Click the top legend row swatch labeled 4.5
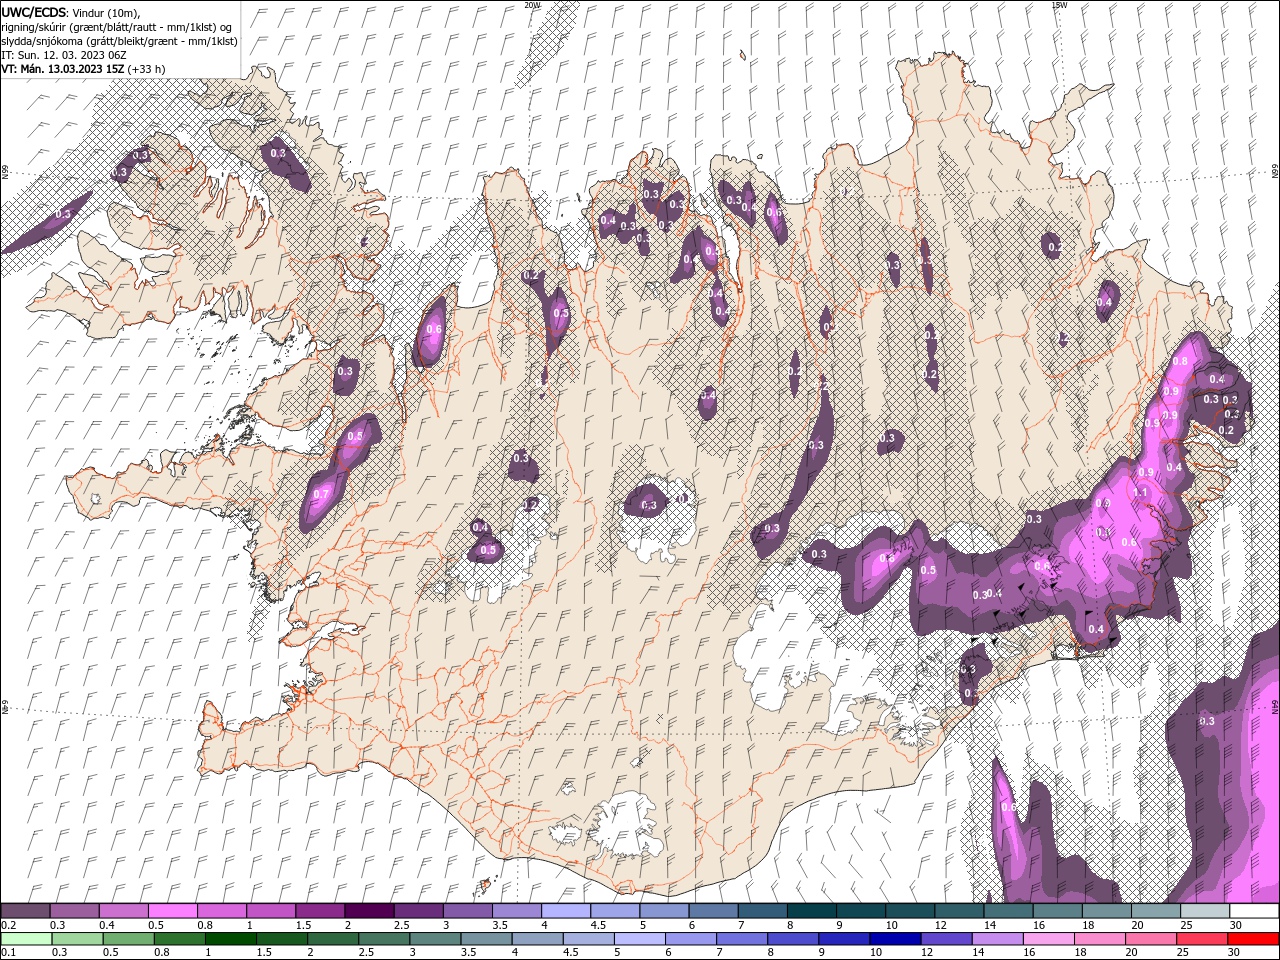Screen dimensions: 1280x960 tap(614, 911)
